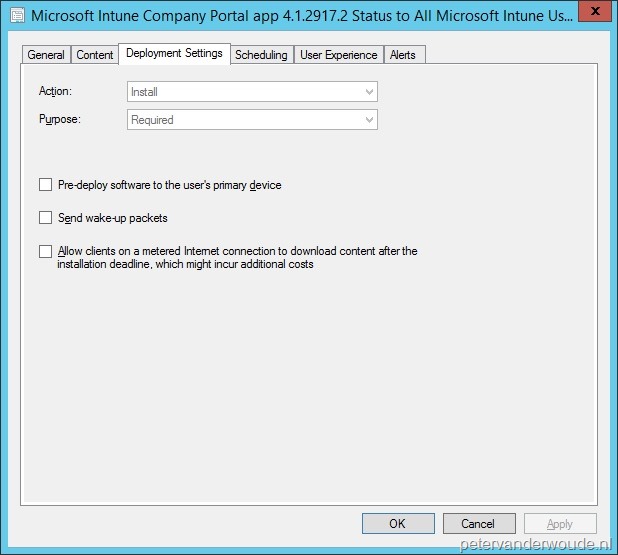Open the User Experience tab
This screenshot has width=618, height=555.
(339, 55)
